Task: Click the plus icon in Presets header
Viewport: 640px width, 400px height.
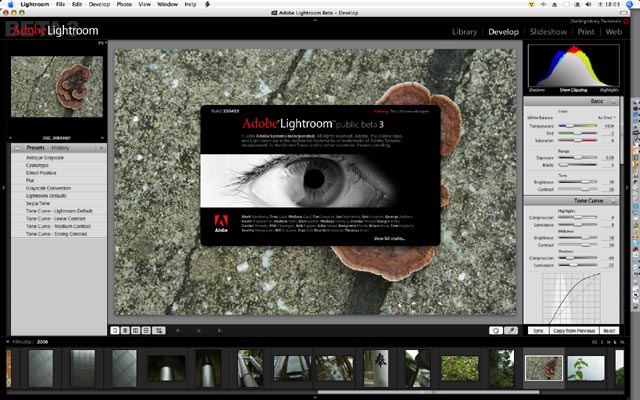Action: (x=101, y=148)
